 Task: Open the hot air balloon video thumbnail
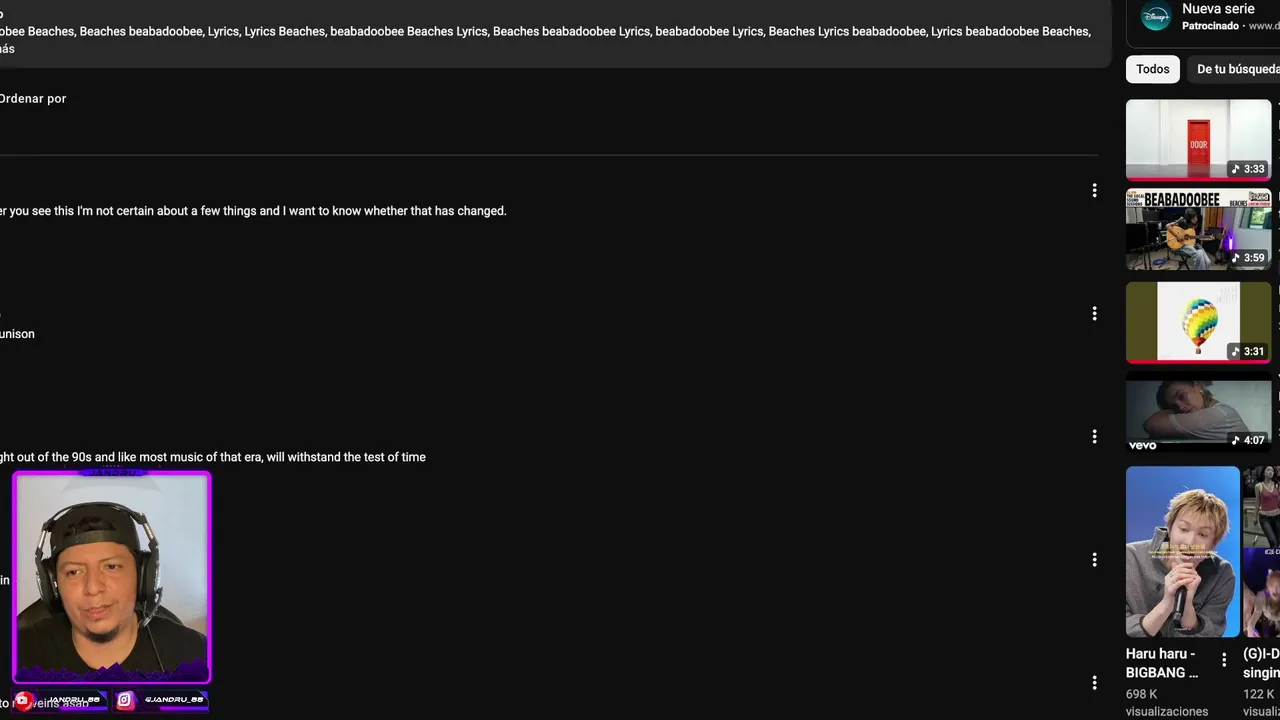(x=1198, y=321)
